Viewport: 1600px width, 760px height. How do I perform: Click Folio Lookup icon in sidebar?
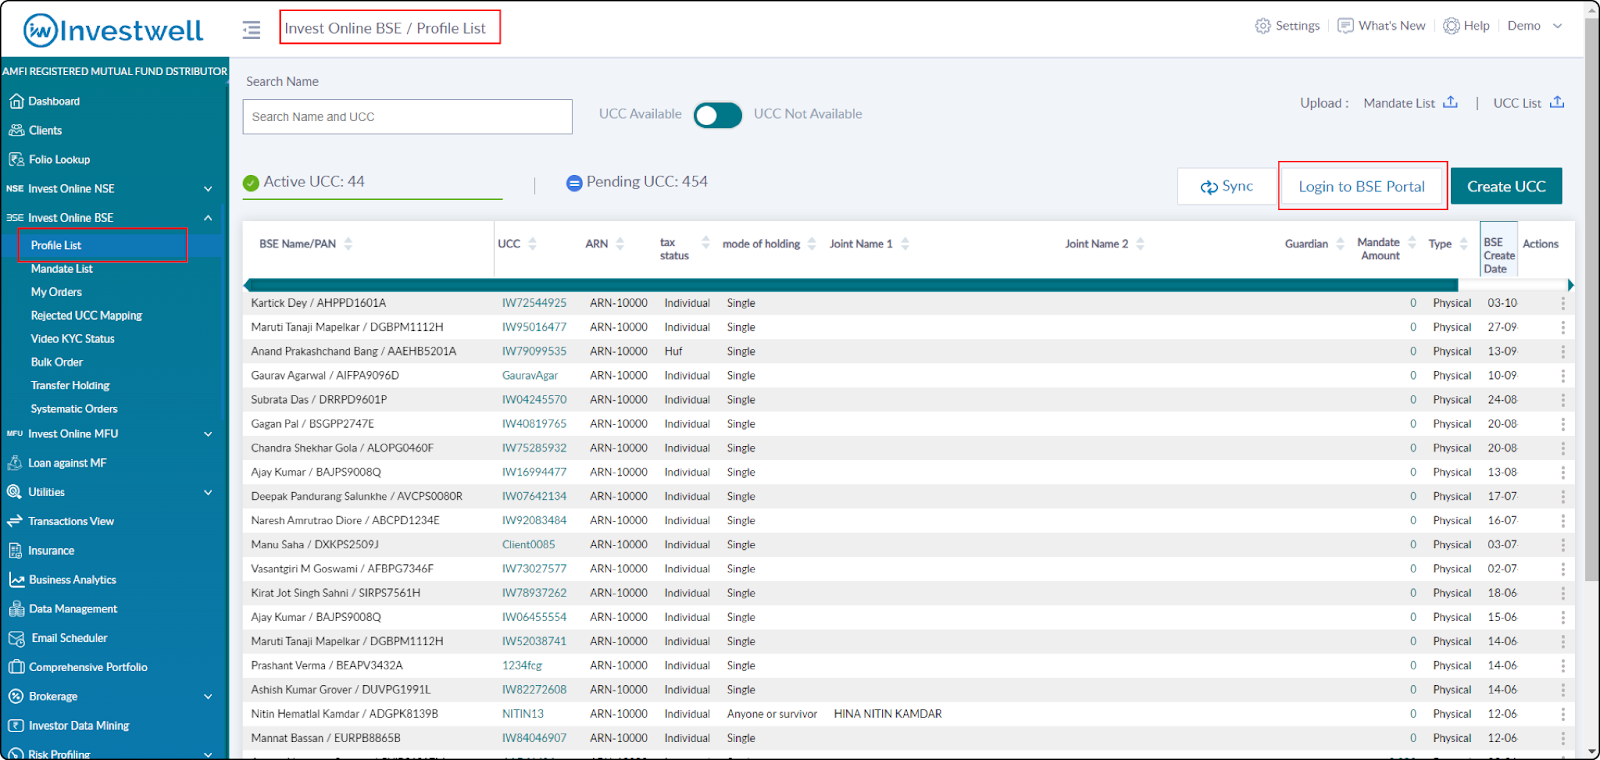pyautogui.click(x=16, y=159)
